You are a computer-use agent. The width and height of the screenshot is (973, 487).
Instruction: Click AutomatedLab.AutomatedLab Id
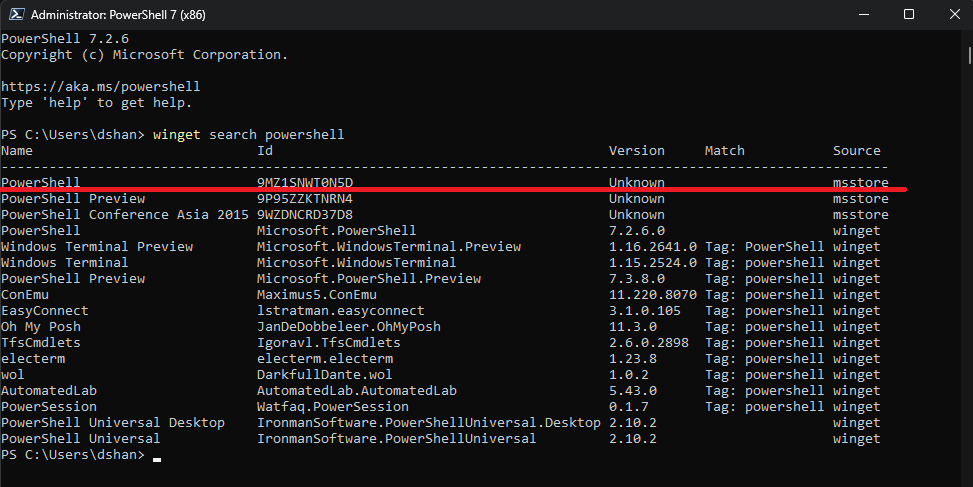(357, 391)
